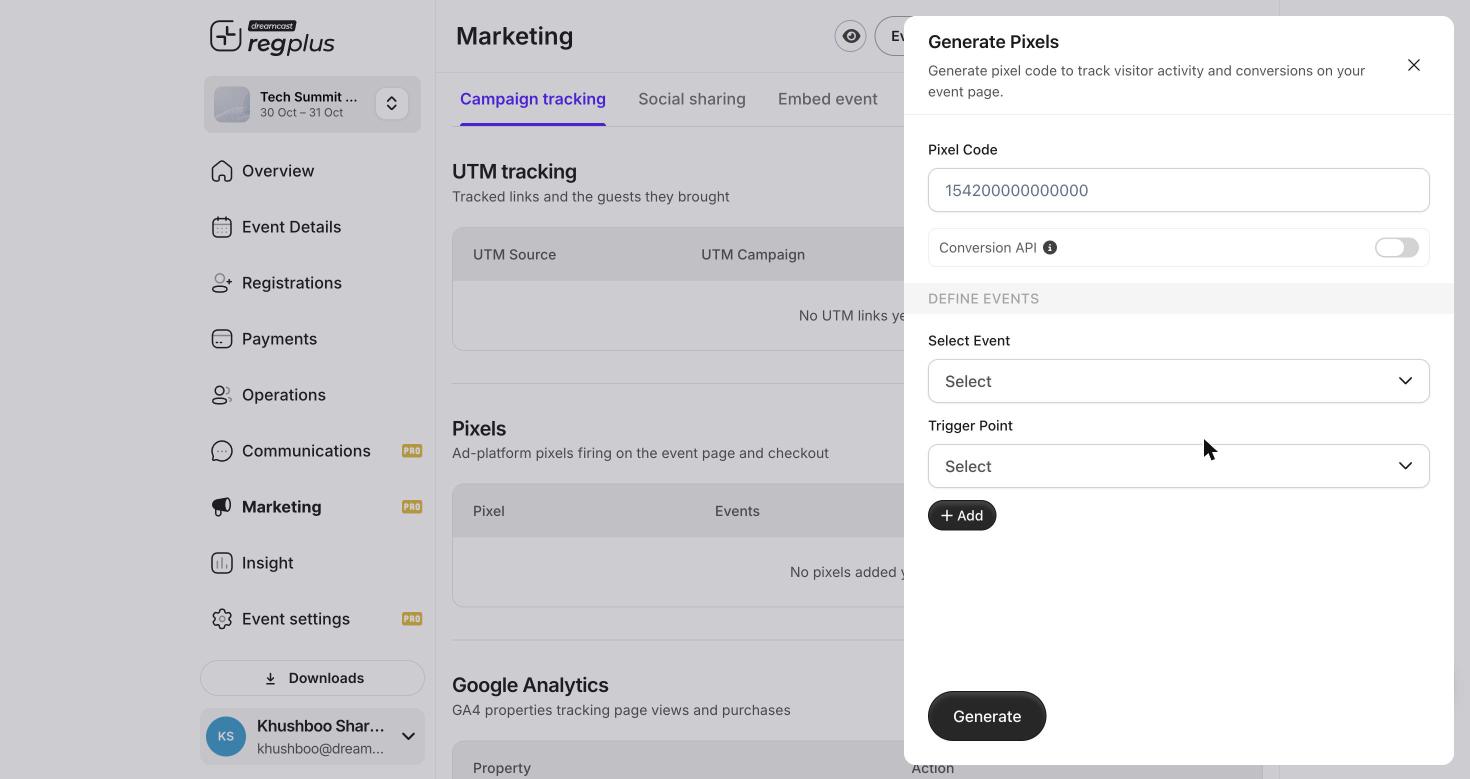Click the PRO badge beside Communications
Viewport: 1470px width, 779px height.
pyautogui.click(x=412, y=451)
